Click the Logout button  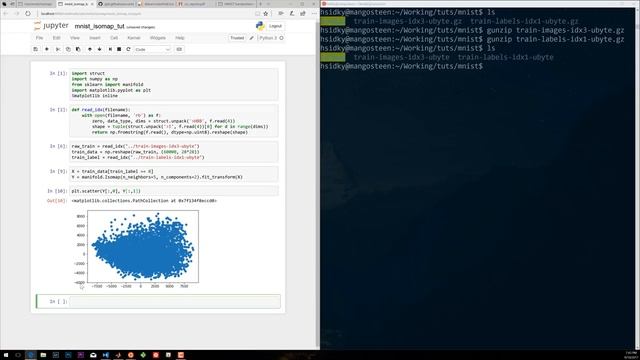275,26
